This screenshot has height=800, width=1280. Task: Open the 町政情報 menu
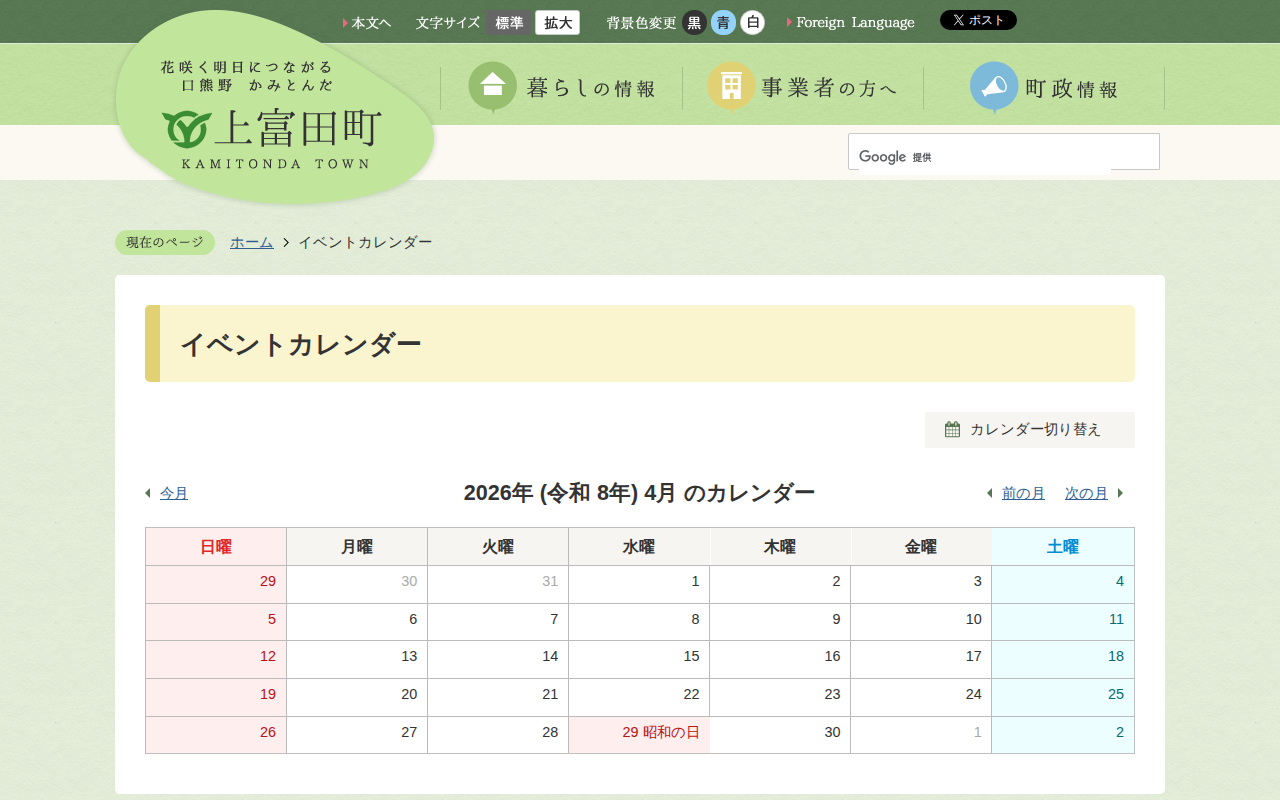pos(1071,89)
